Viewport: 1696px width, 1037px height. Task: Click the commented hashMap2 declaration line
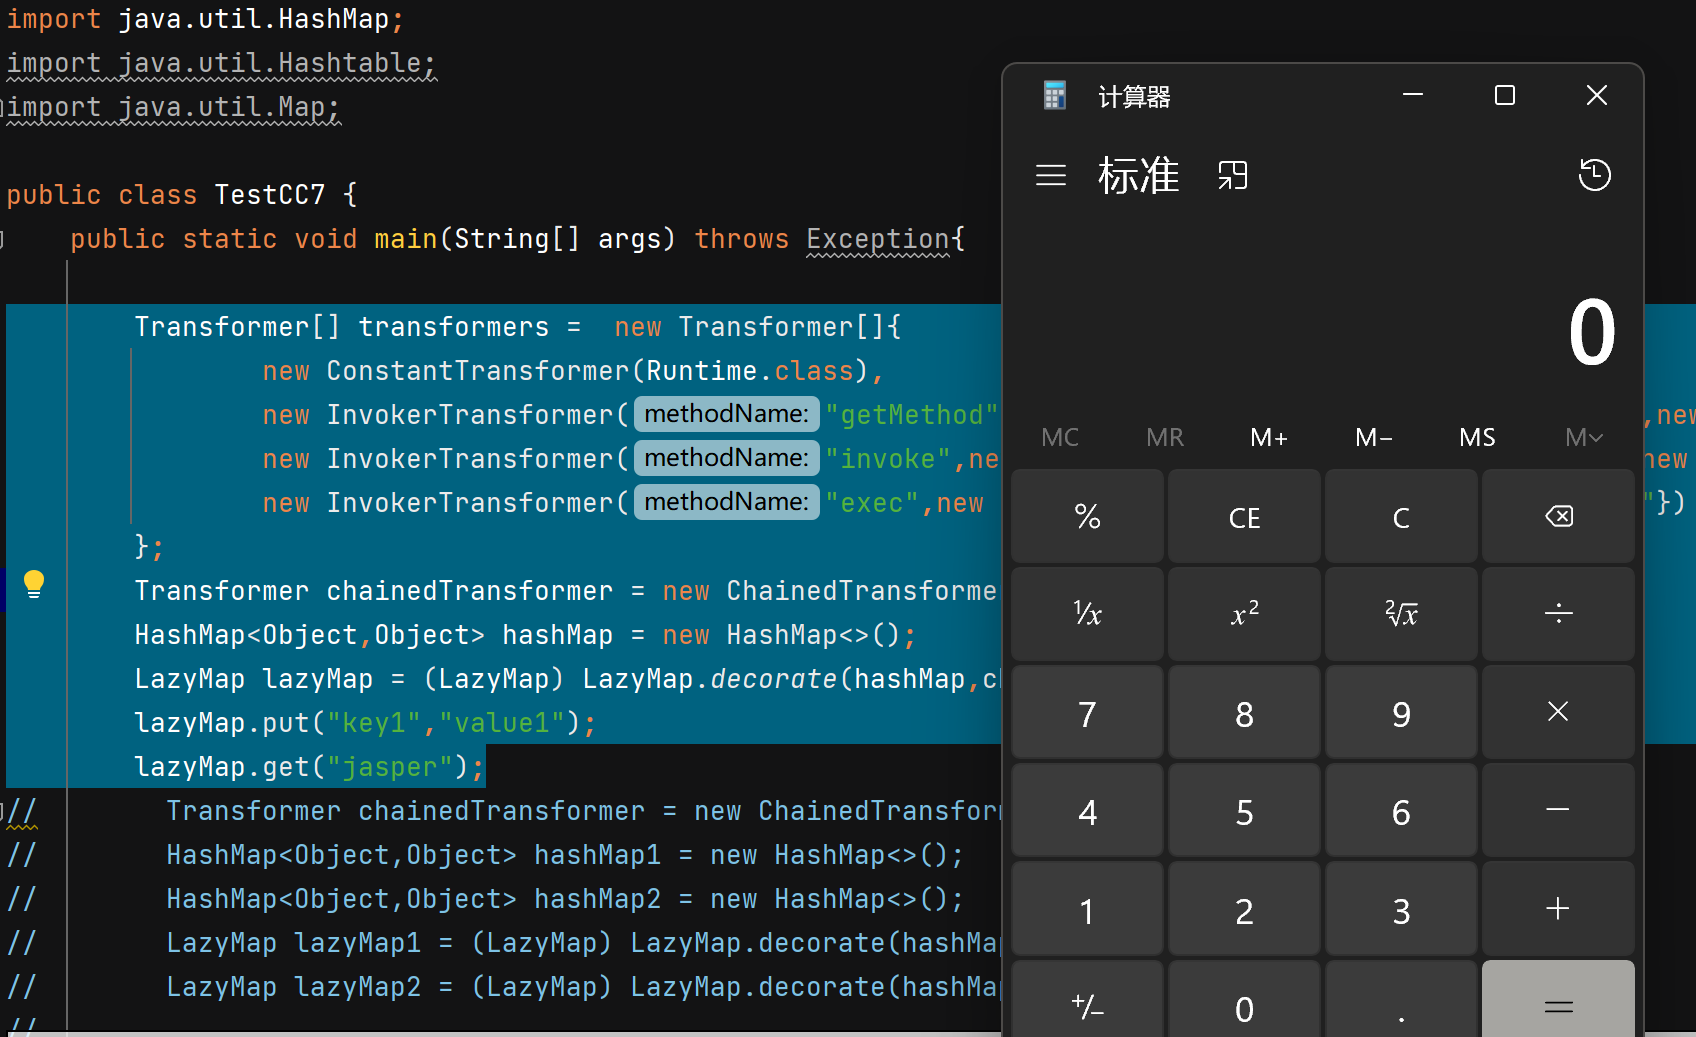565,899
